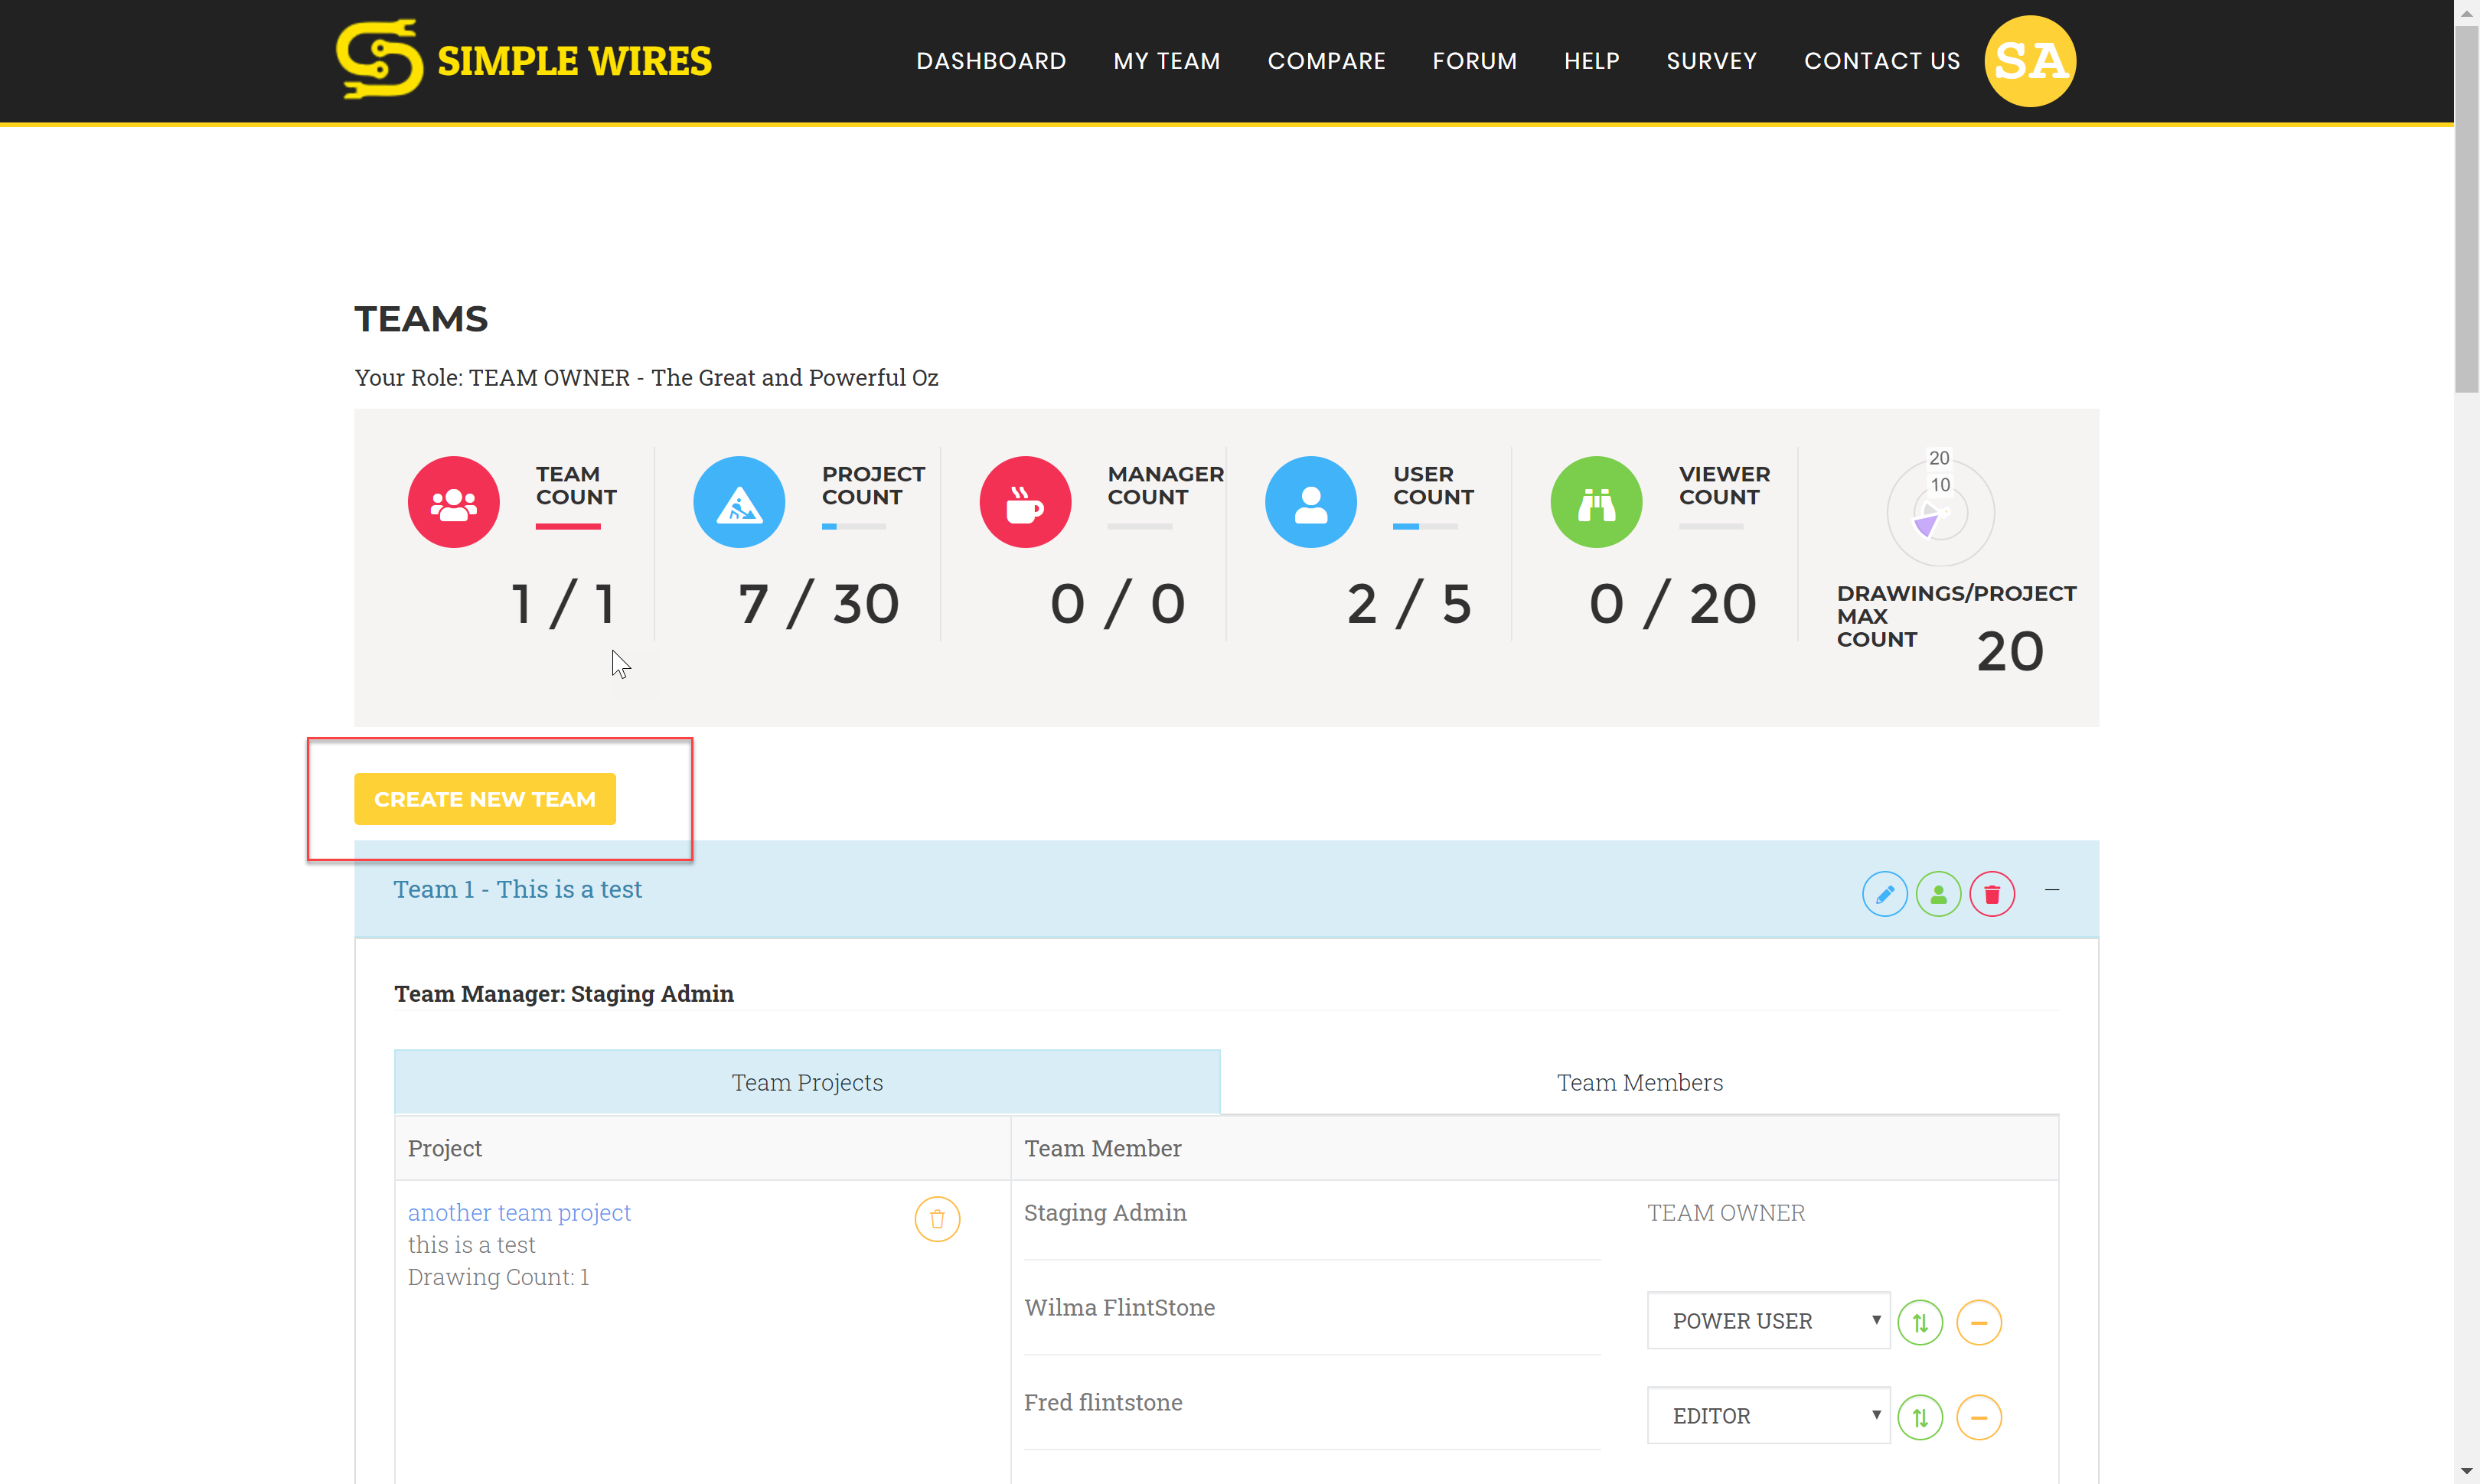The height and width of the screenshot is (1484, 2480).
Task: Click the green swap arrows icon beside Fred flintstone
Action: [1920, 1417]
